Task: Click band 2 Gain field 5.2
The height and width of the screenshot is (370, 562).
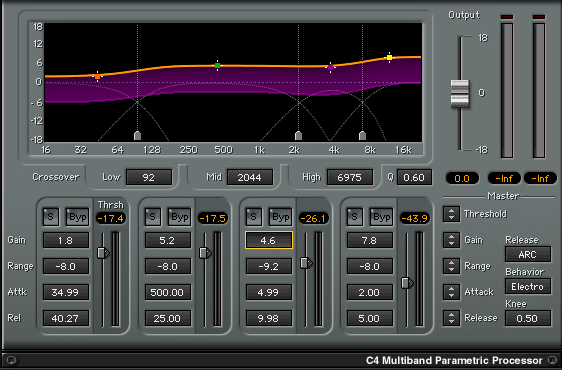Action: (x=168, y=240)
